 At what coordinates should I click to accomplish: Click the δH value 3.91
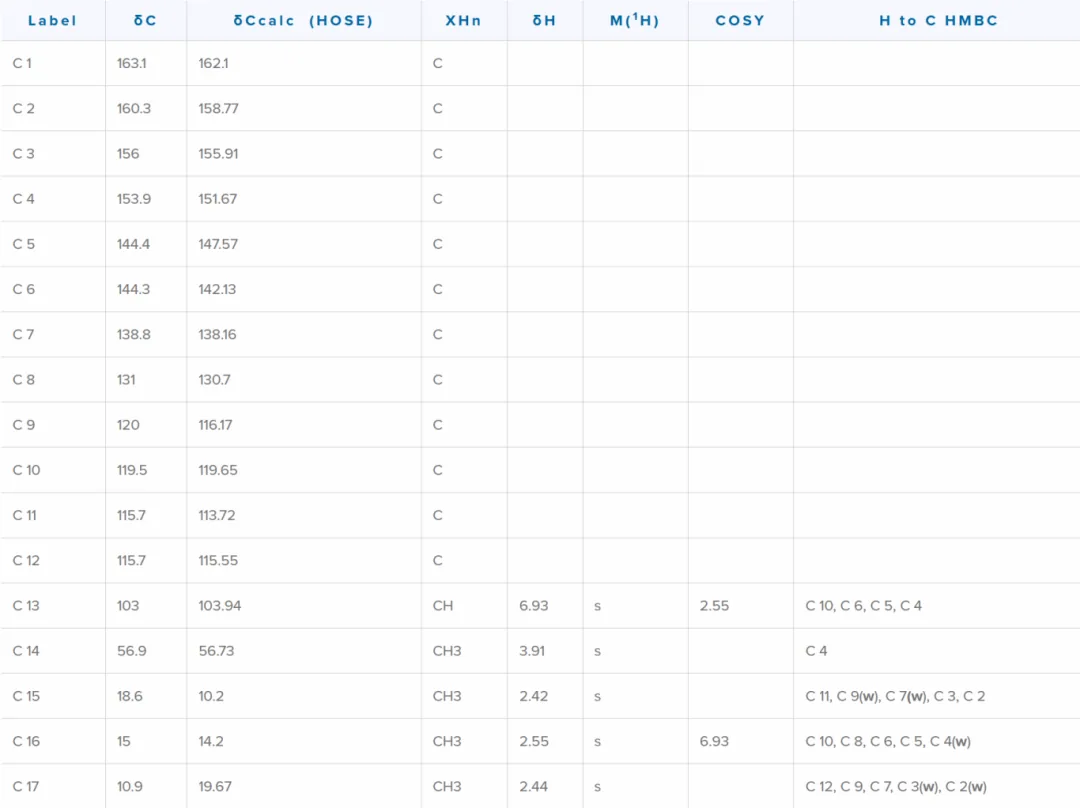pos(532,651)
